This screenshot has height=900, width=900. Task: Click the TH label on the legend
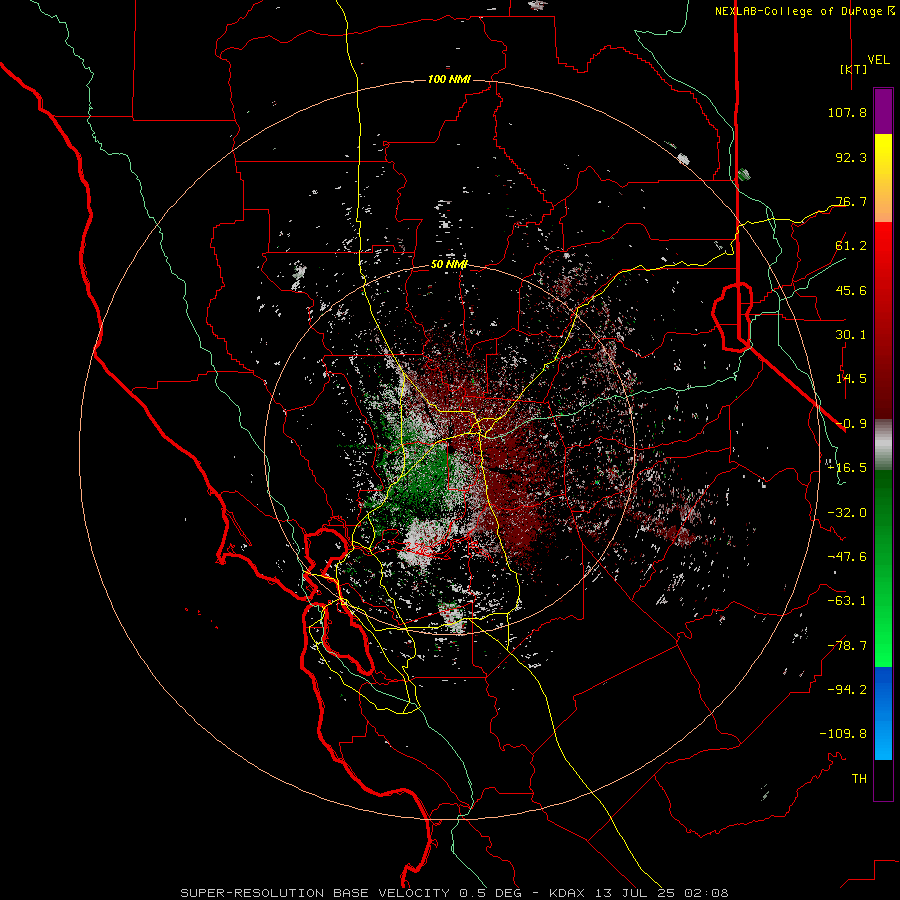(859, 779)
